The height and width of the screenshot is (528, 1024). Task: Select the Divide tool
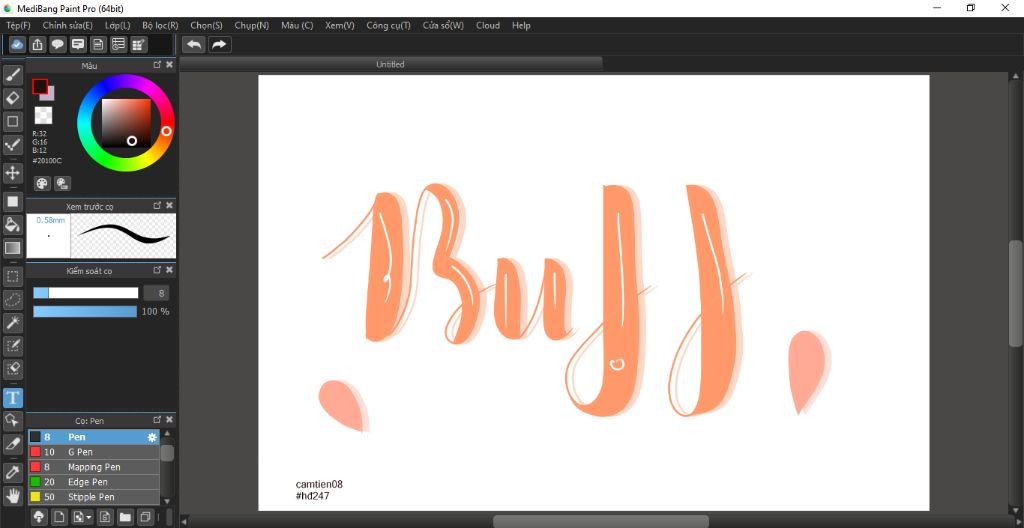[x=12, y=444]
